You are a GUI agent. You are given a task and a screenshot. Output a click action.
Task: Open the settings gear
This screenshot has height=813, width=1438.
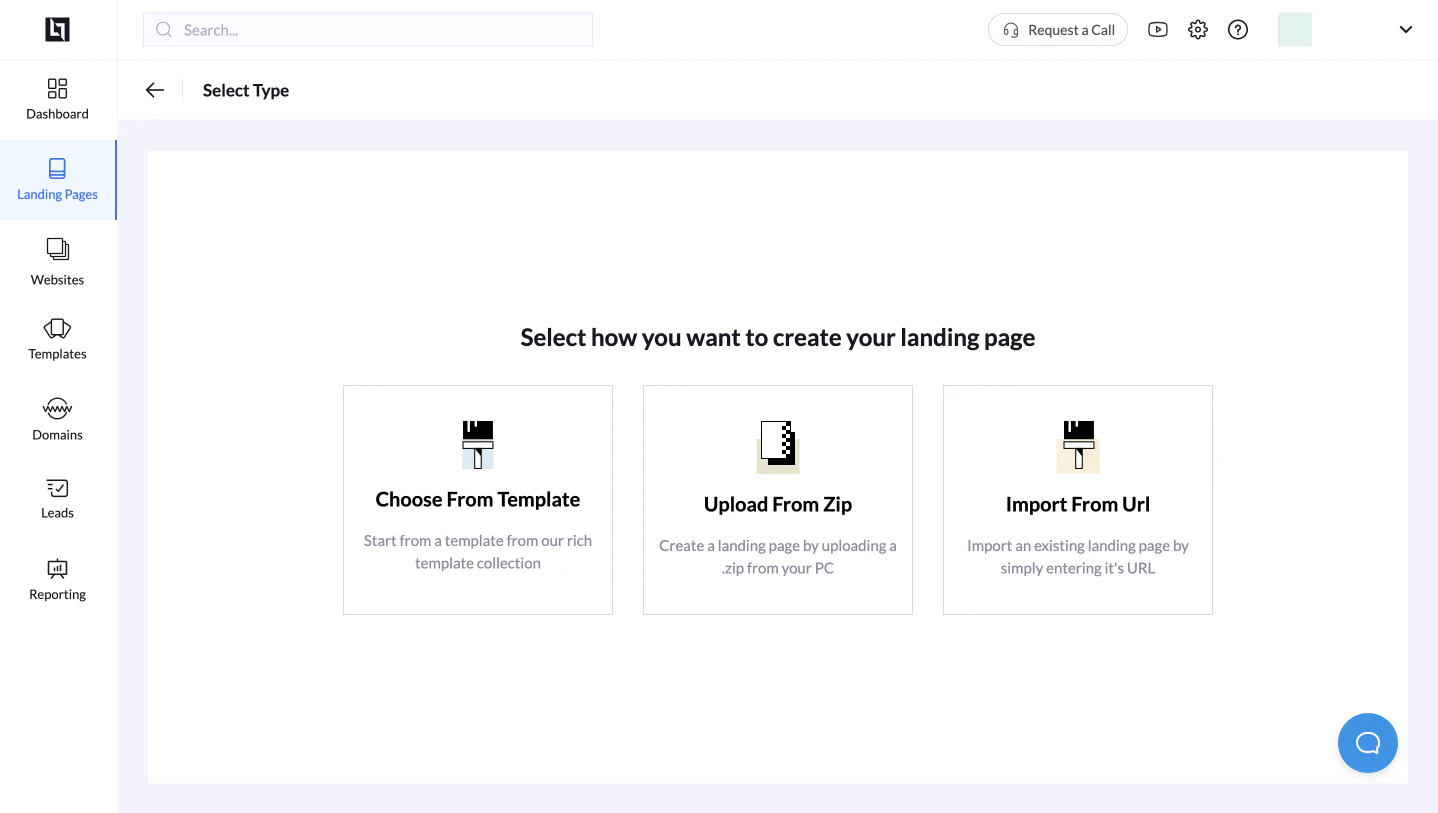click(x=1197, y=29)
